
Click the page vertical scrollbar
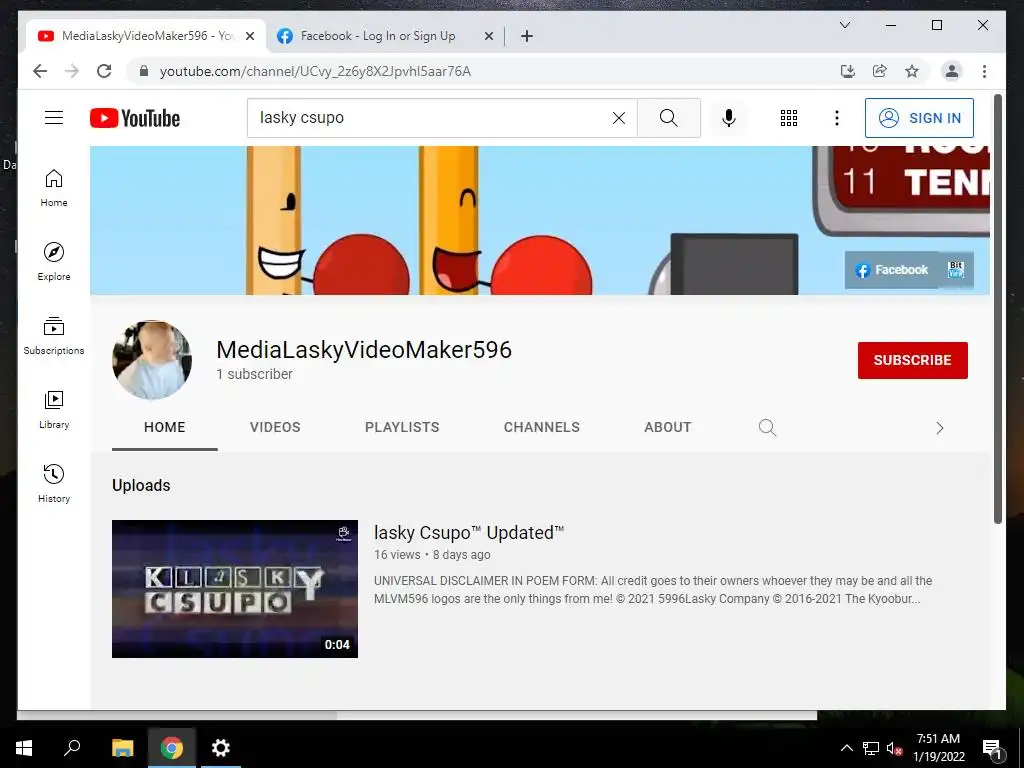pos(997,308)
